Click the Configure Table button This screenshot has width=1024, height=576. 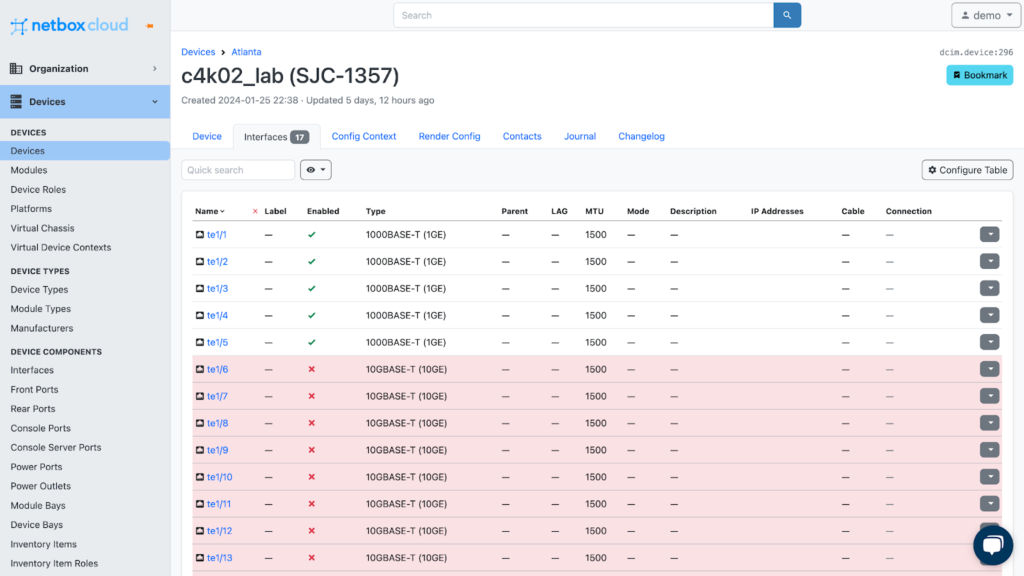(967, 170)
